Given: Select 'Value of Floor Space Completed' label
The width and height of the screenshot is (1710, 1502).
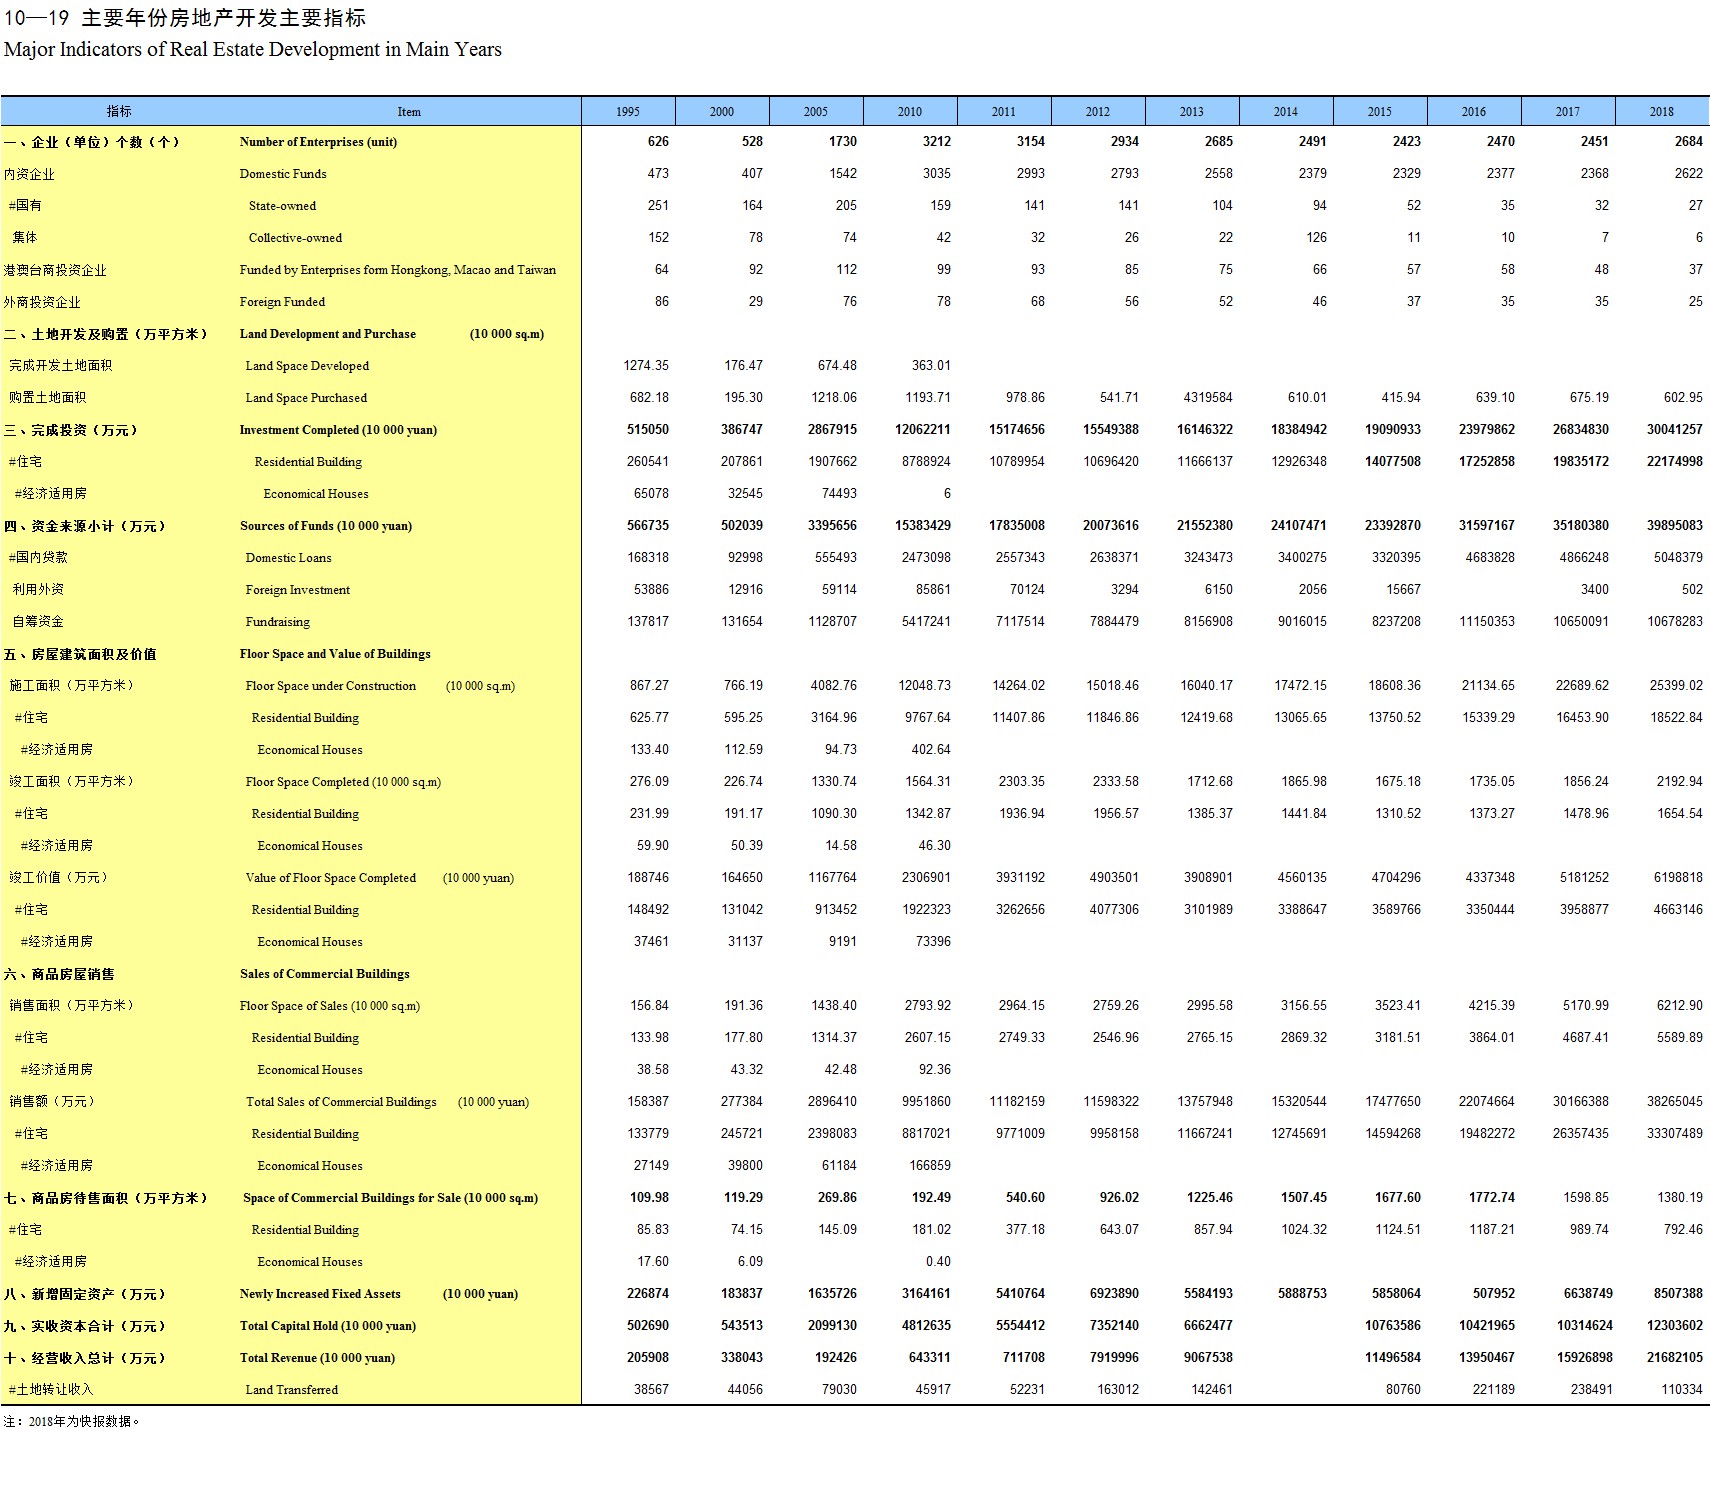Looking at the screenshot, I should 331,878.
